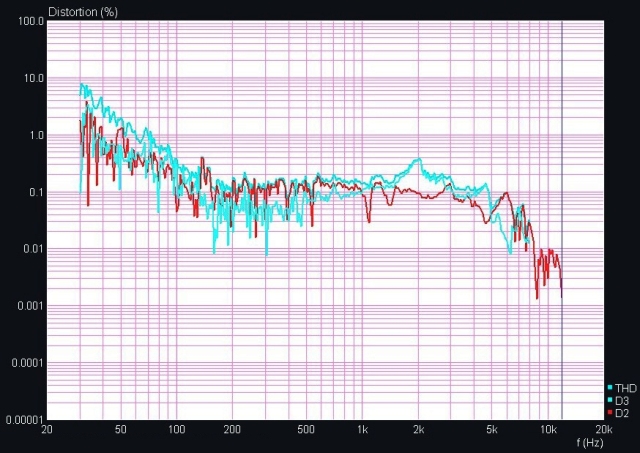Click the 0.001 y-axis value
This screenshot has width=640, height=453.
point(31,306)
